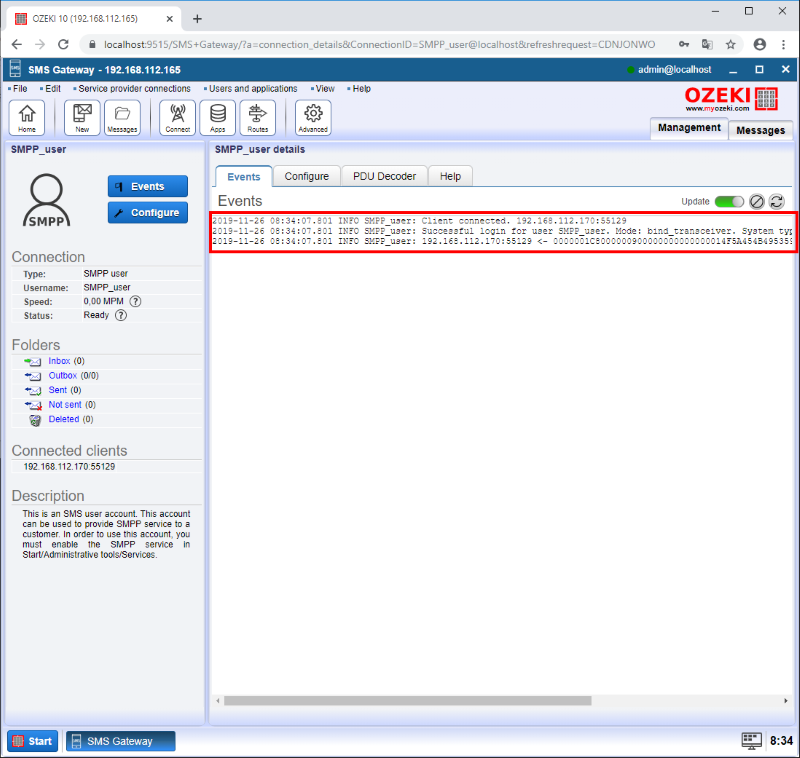Create a New message from toolbar
This screenshot has height=758, width=800.
pos(82,118)
